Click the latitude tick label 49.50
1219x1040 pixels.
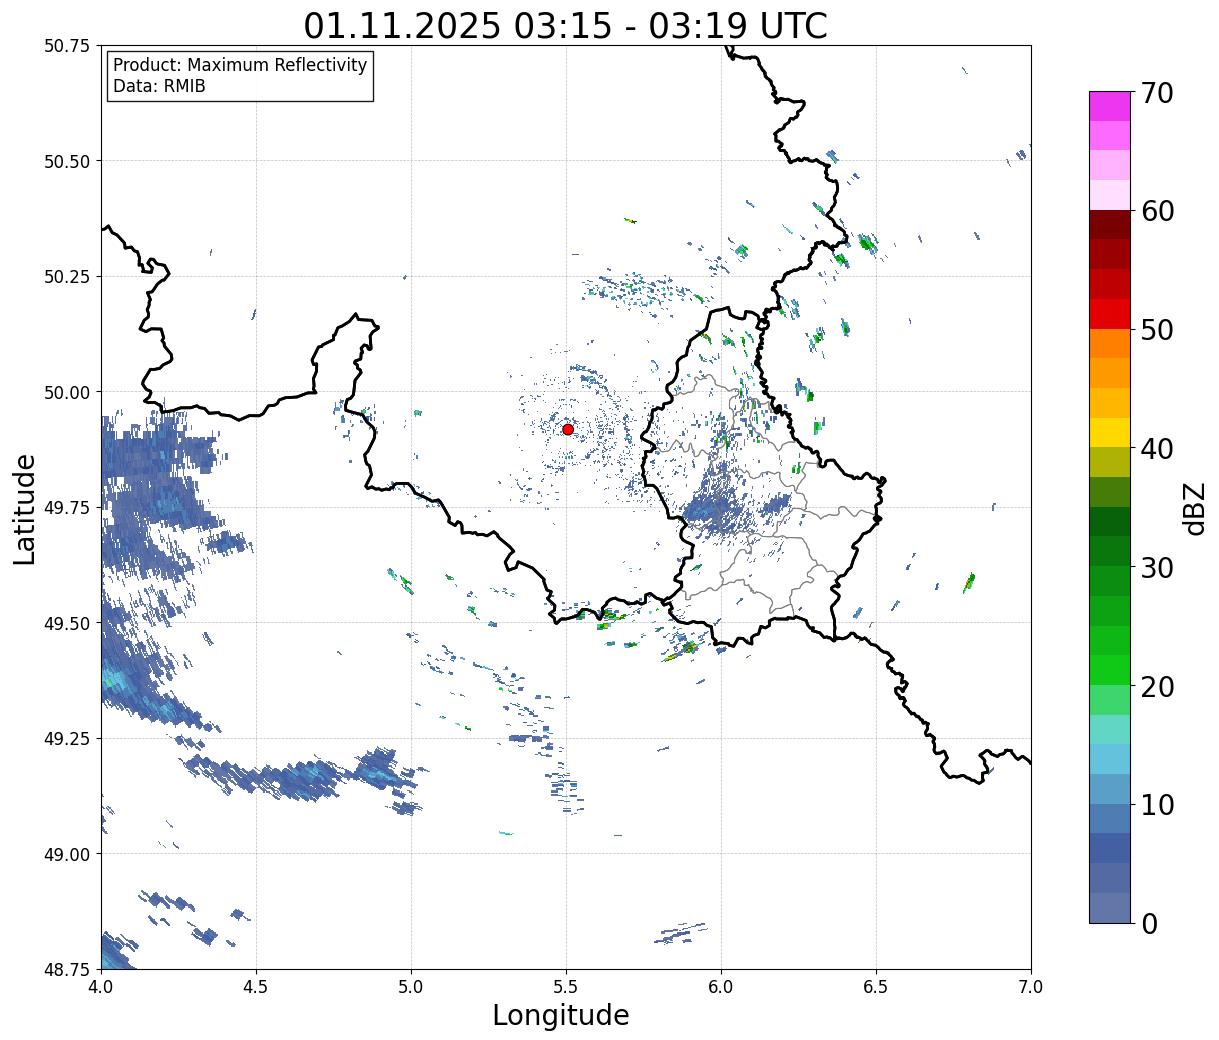point(67,623)
